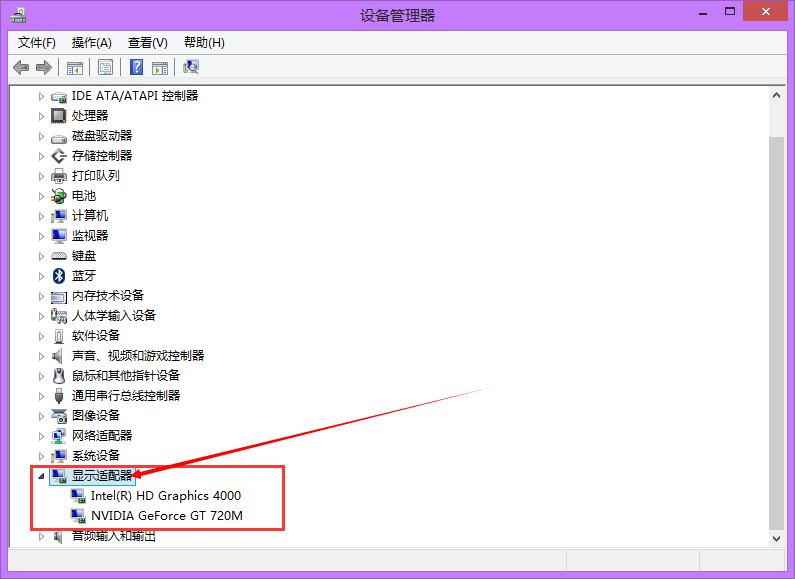The width and height of the screenshot is (795, 579).
Task: Select the NVIDIA GeForce GT 720M entry
Action: coord(167,516)
